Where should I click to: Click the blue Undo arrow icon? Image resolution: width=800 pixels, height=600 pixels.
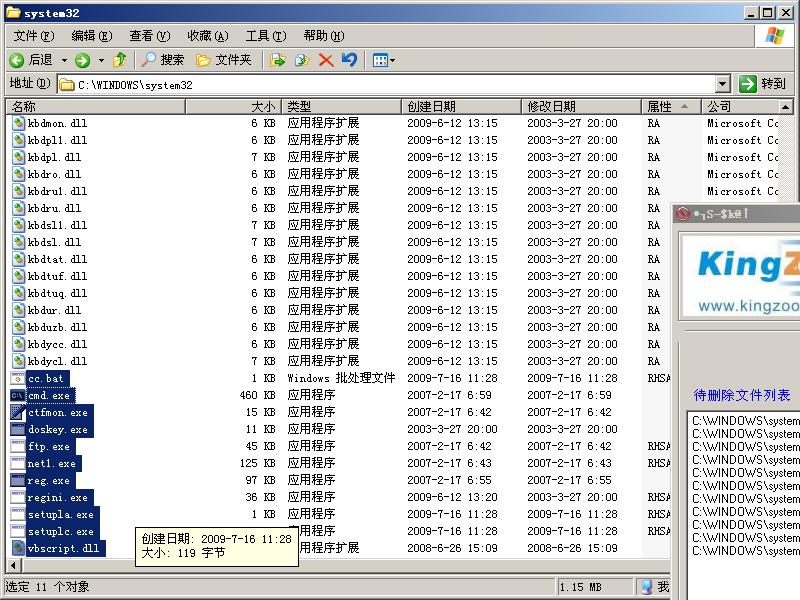pos(348,60)
